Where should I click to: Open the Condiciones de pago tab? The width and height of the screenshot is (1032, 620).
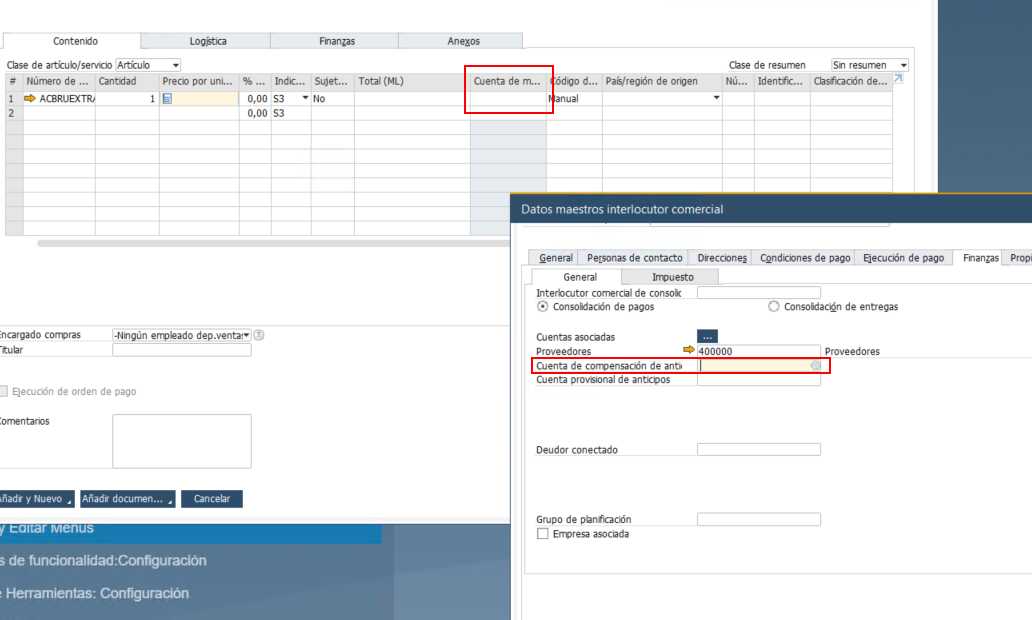[x=805, y=258]
